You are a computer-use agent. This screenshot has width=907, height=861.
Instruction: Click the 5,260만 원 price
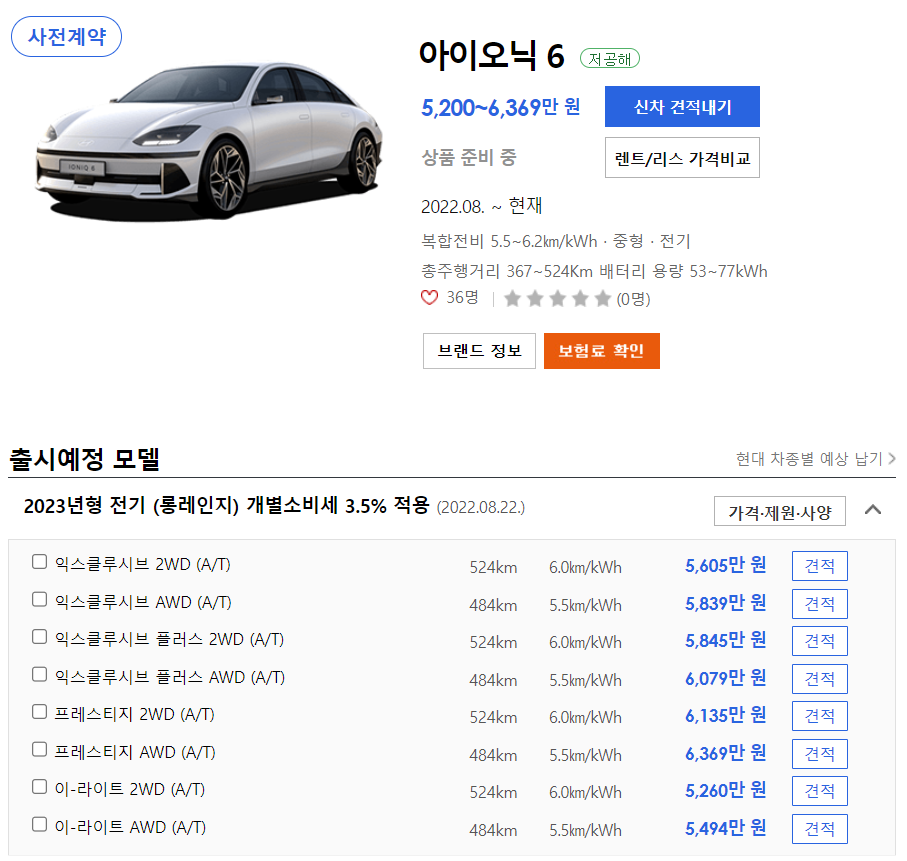[725, 791]
